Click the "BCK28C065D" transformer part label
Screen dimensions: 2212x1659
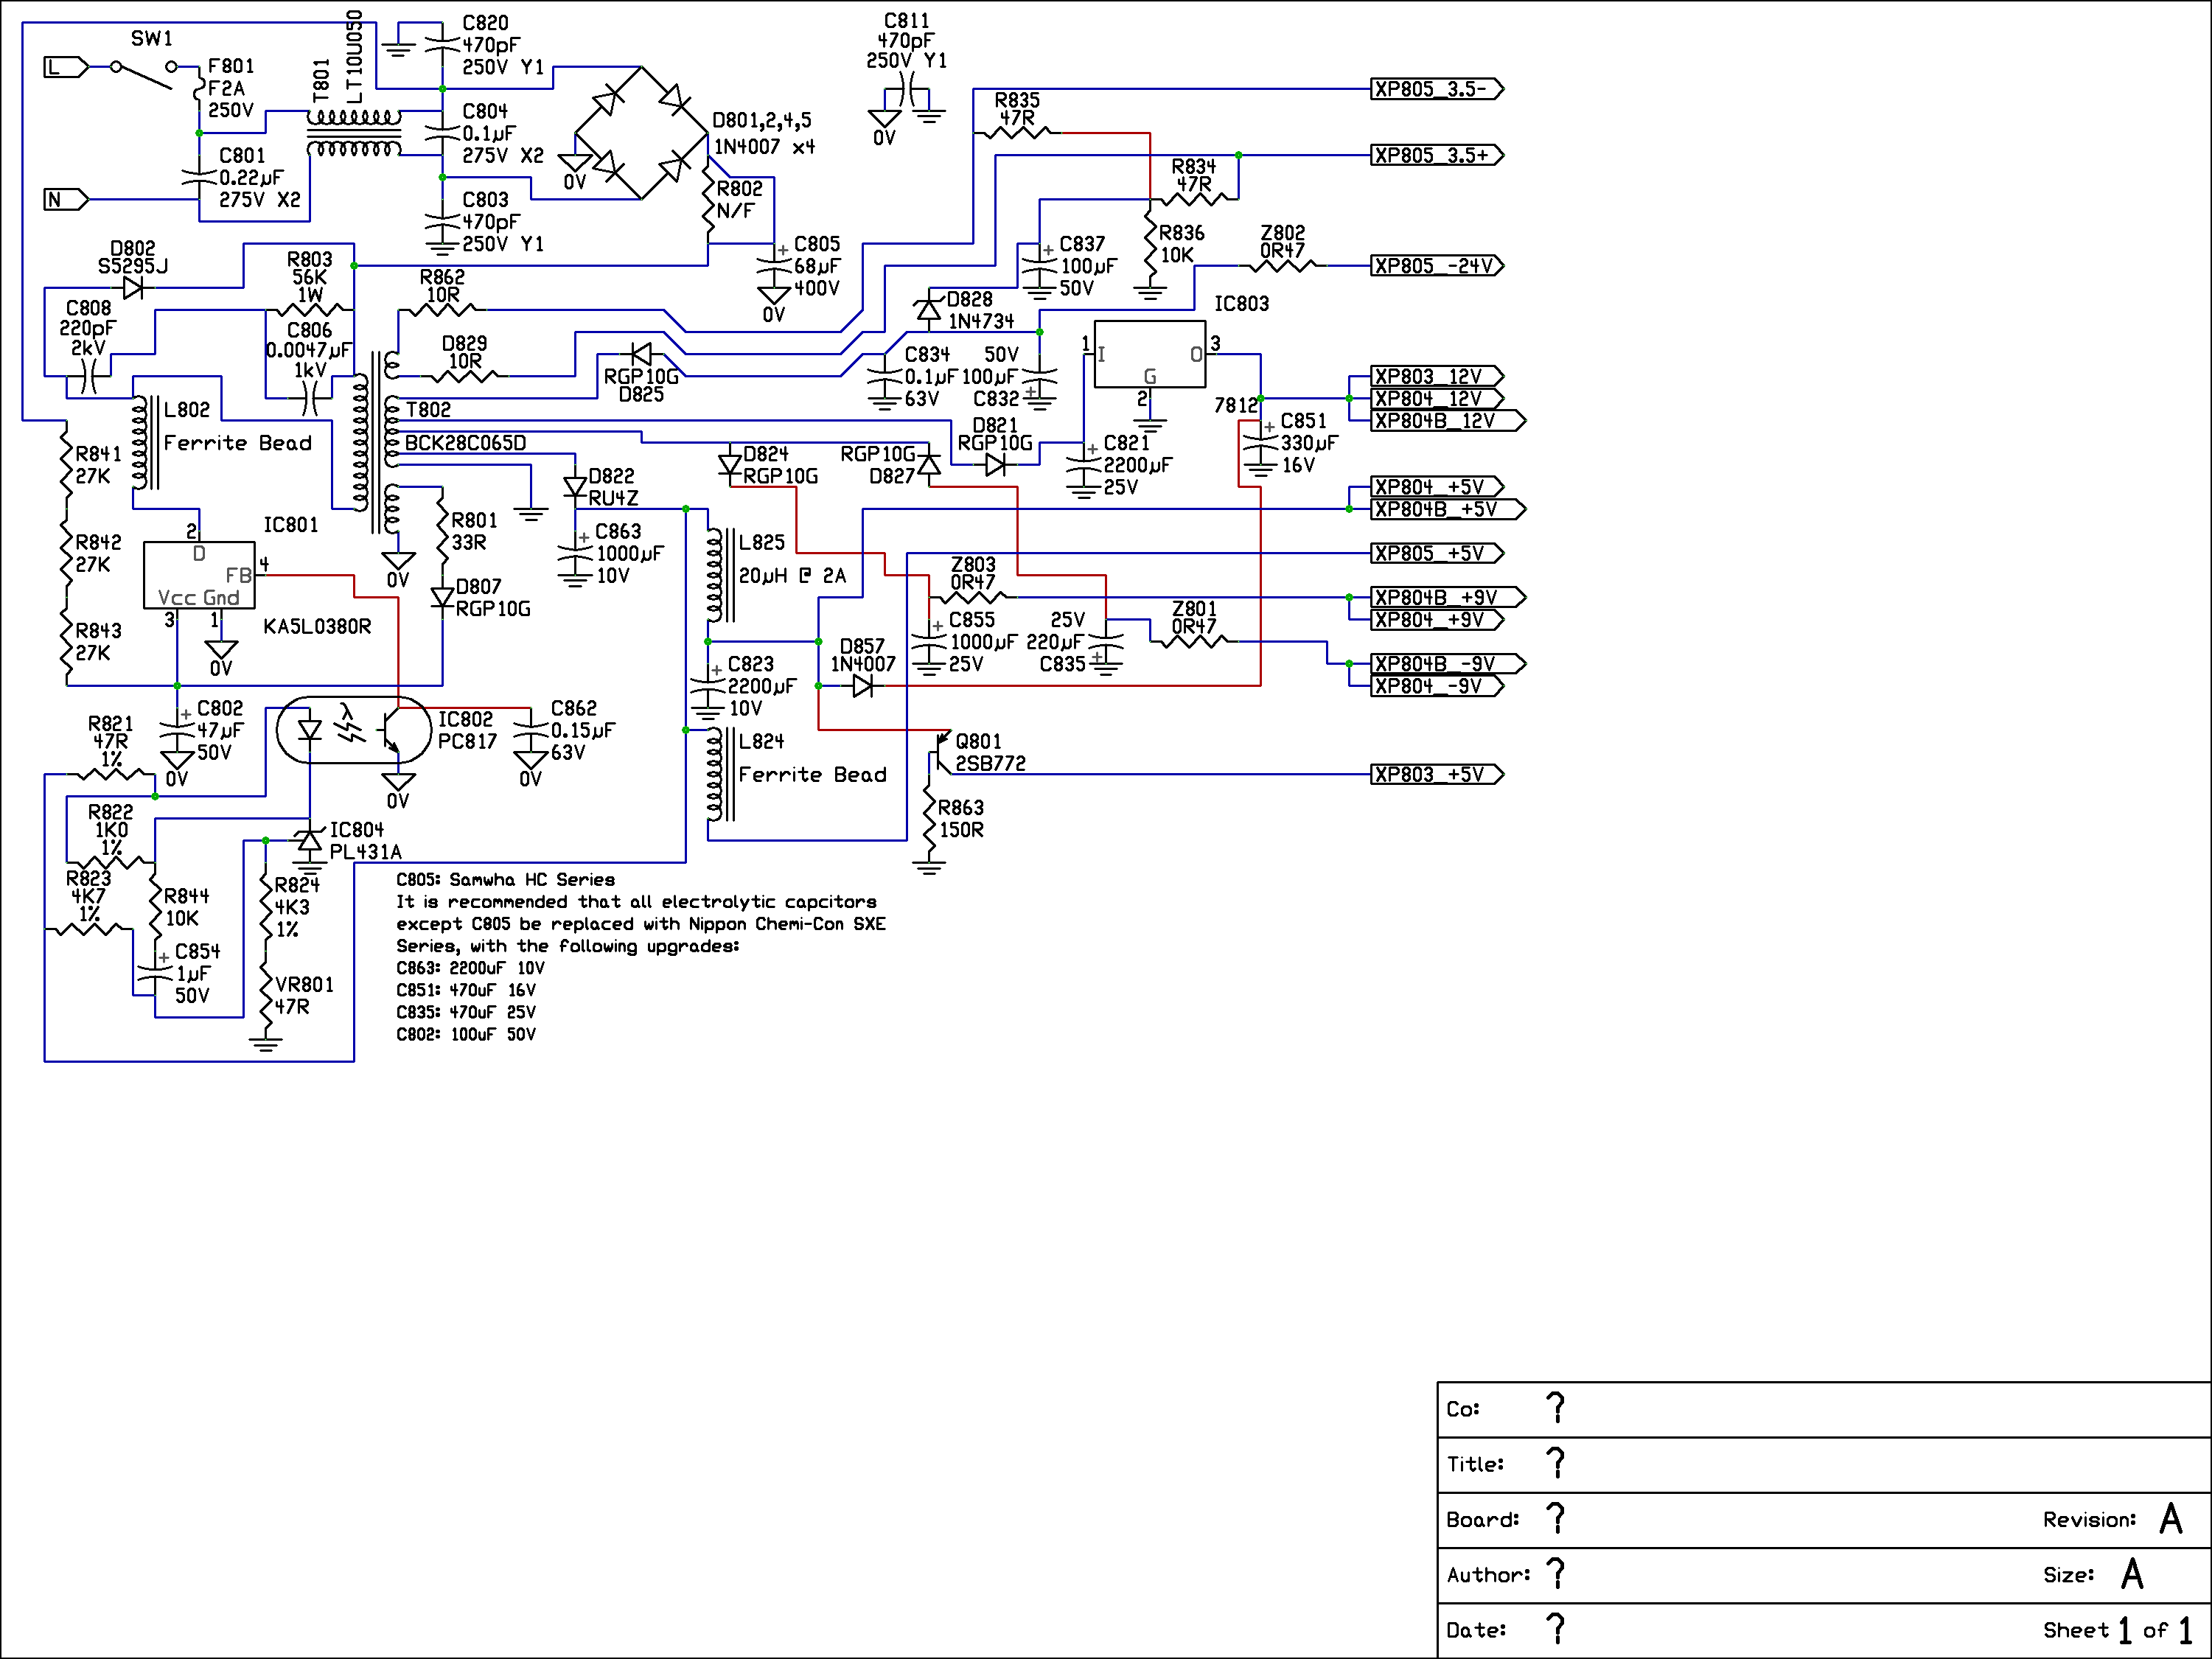[465, 443]
